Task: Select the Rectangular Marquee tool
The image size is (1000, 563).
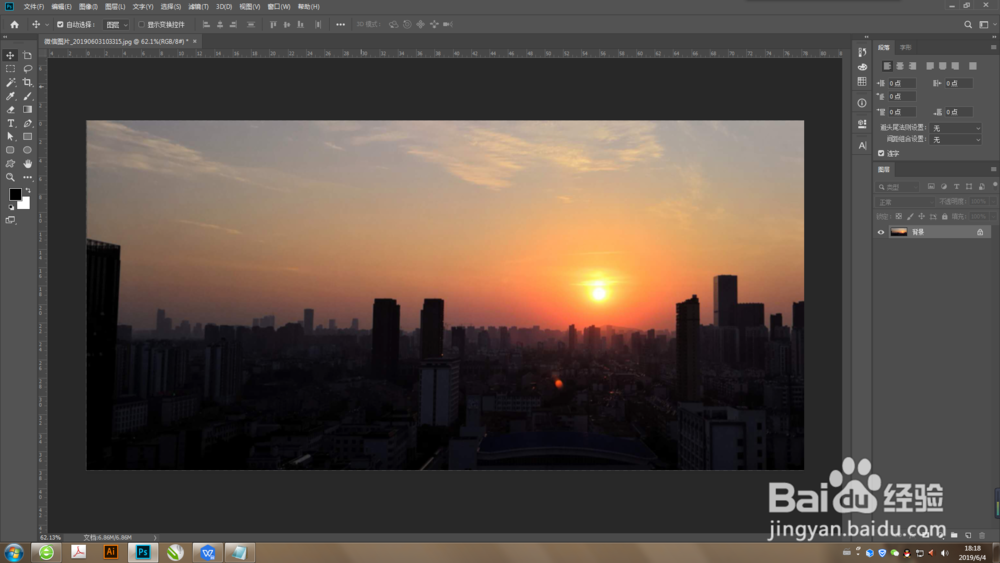Action: click(x=10, y=69)
